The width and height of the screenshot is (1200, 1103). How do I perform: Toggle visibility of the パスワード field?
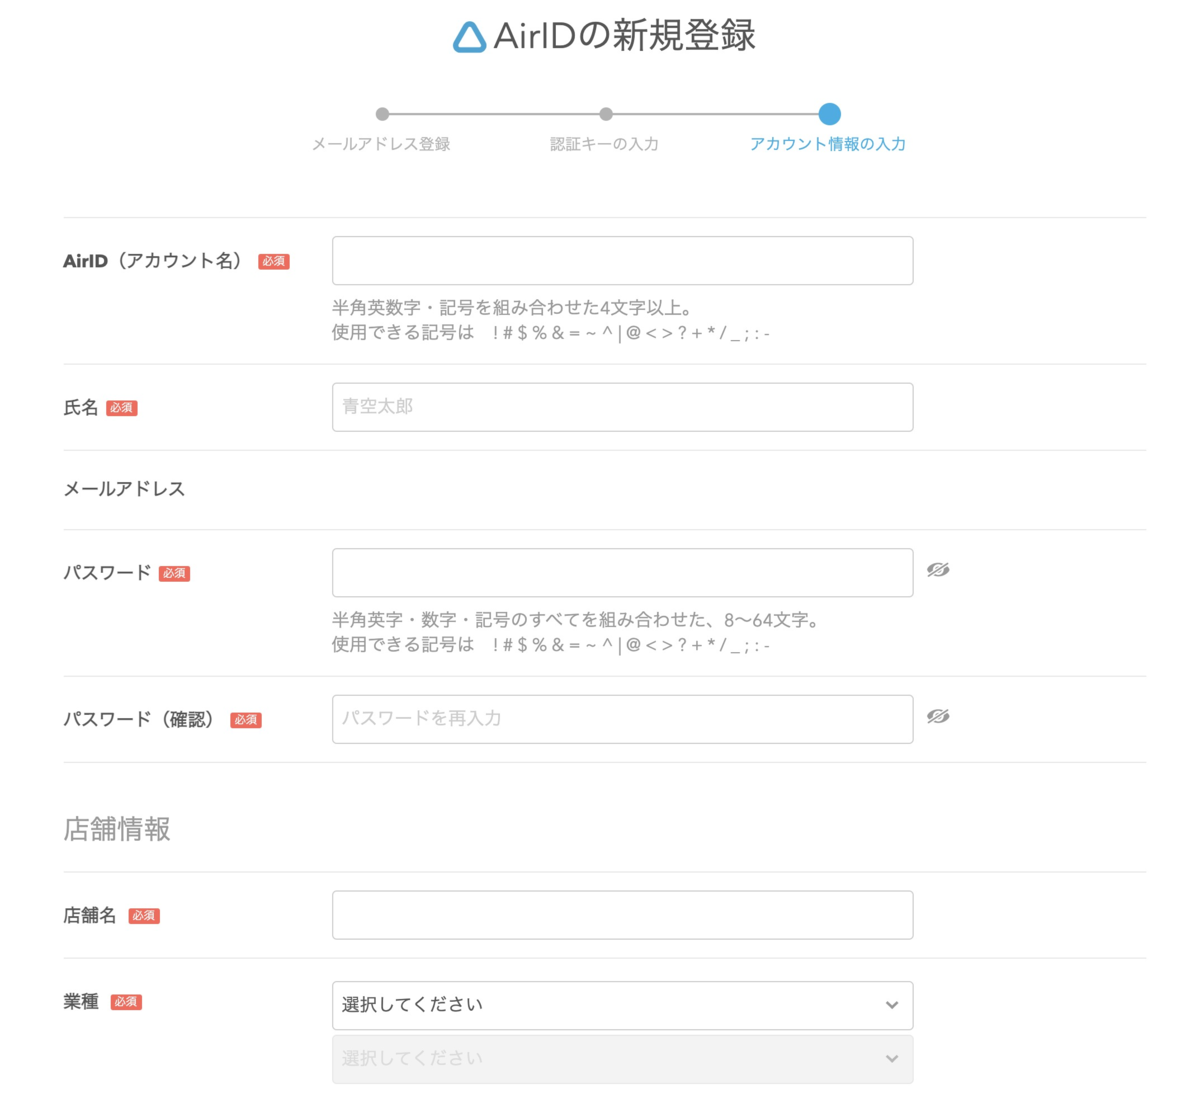click(x=938, y=570)
